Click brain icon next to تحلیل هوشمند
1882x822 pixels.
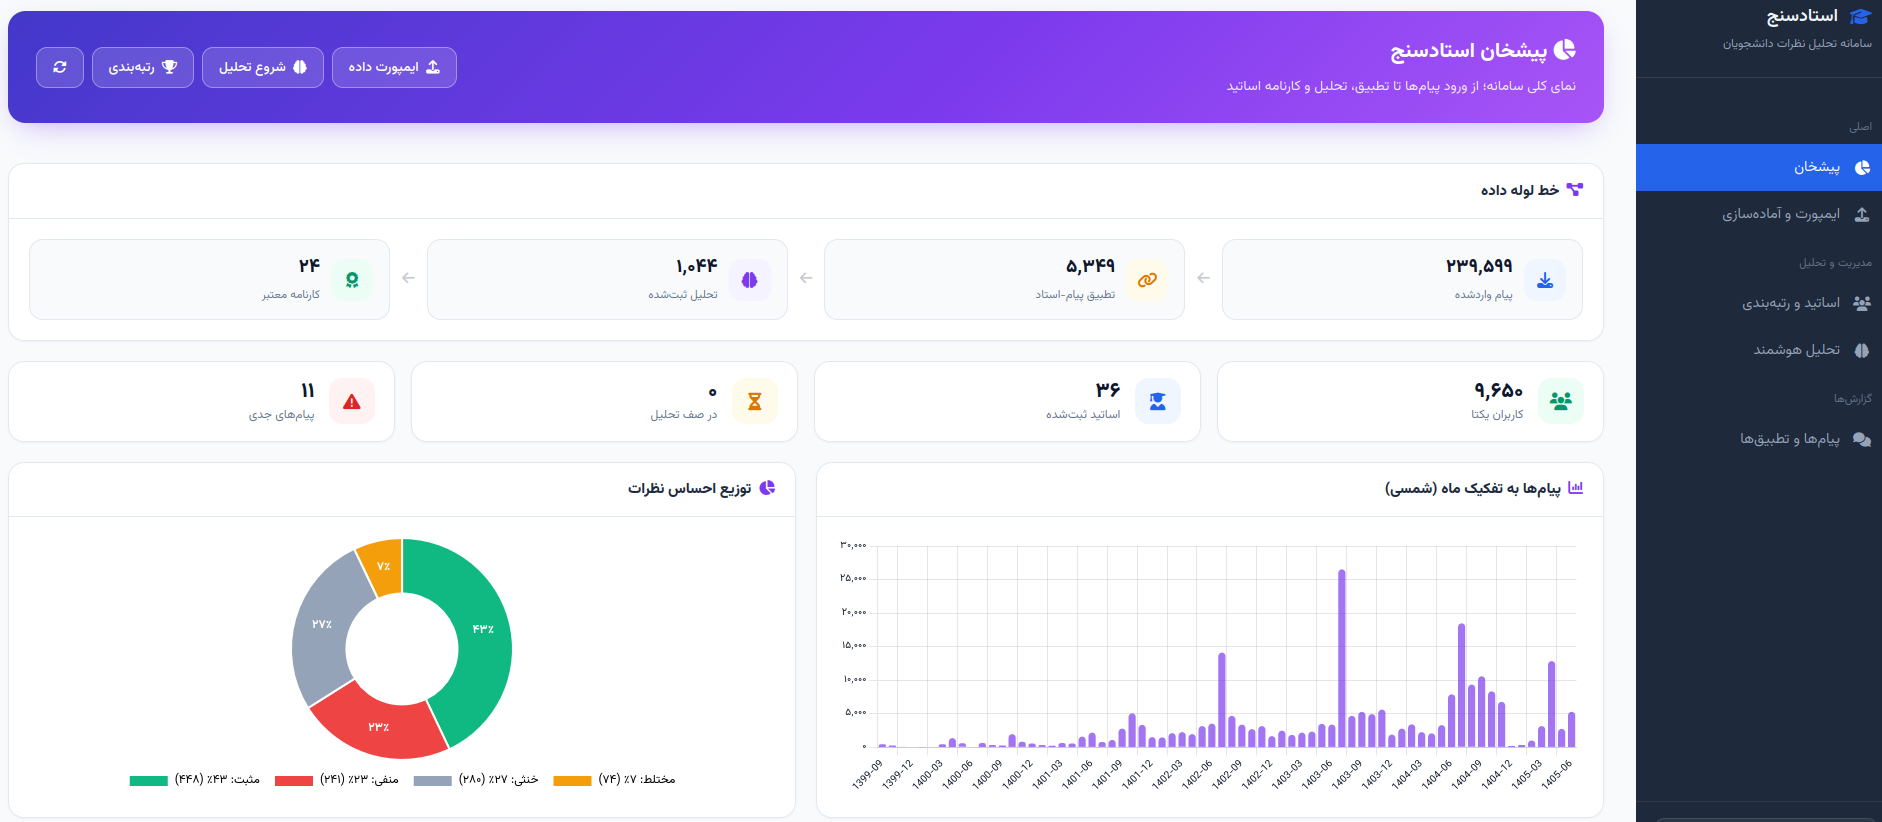tap(1861, 350)
